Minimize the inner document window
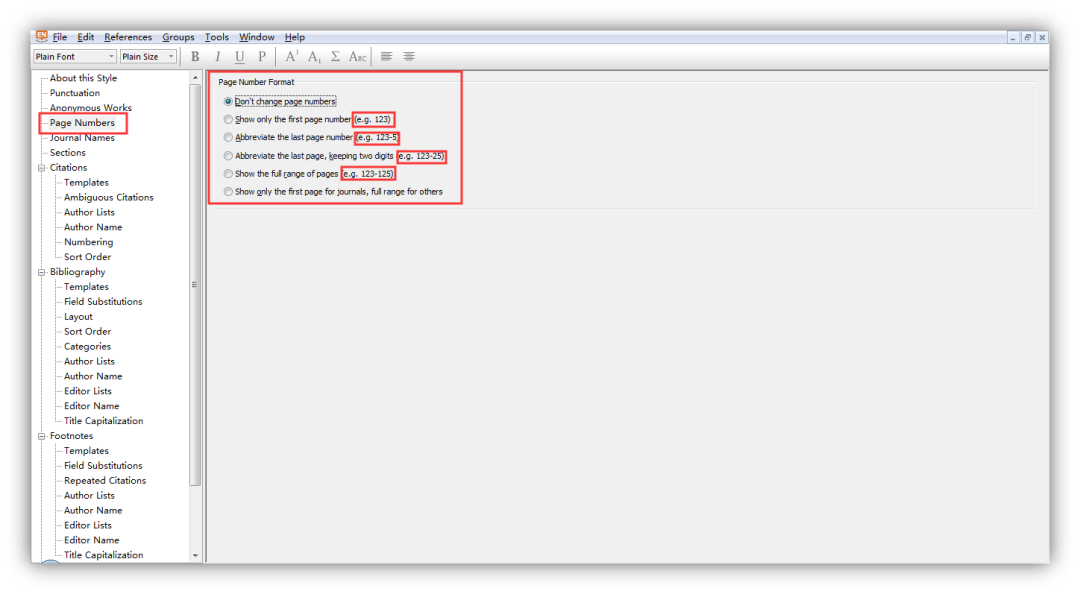The width and height of the screenshot is (1080, 594). (1012, 38)
